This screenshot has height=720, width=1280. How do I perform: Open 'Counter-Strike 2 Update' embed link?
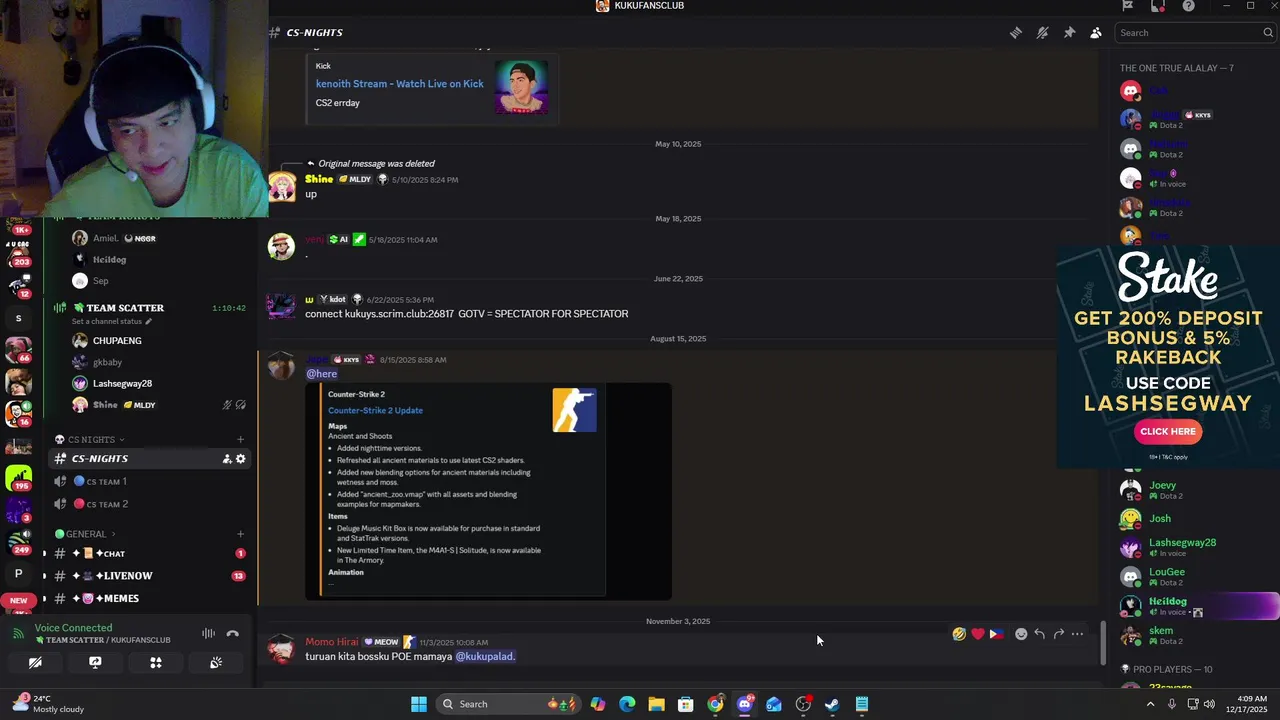coord(375,411)
